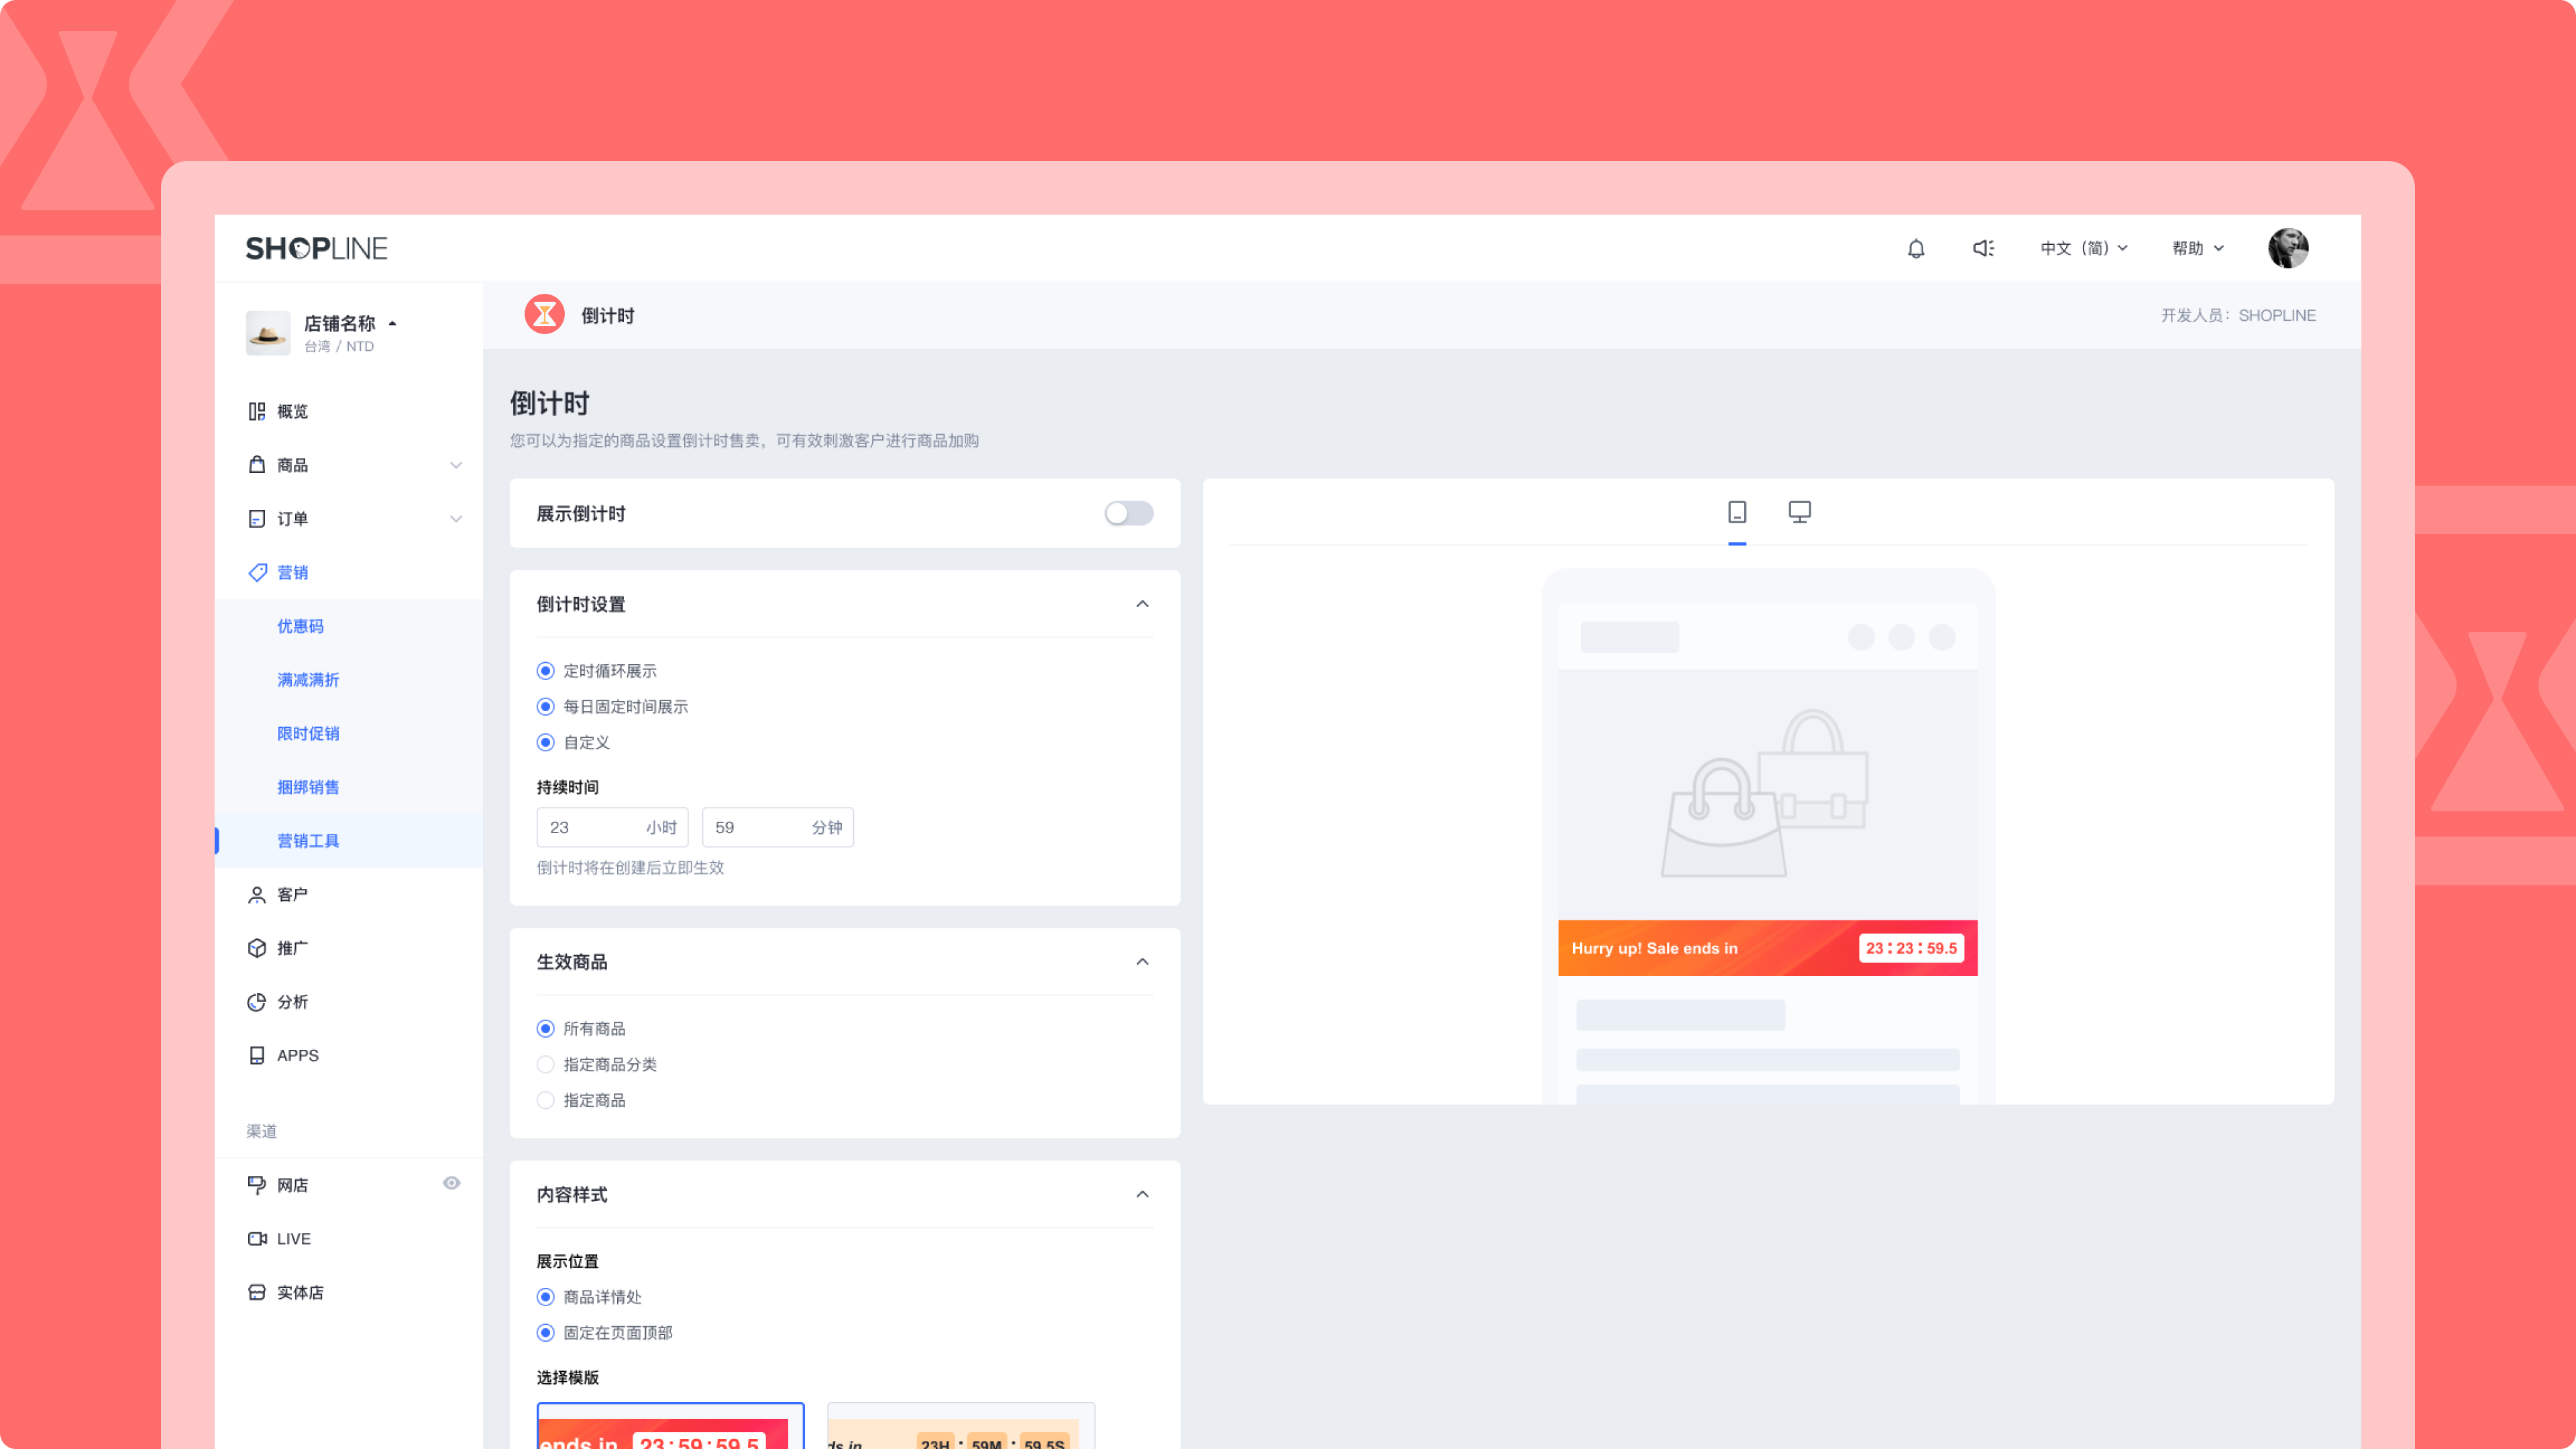Click the 店铺名称 store switcher
Screen dimensions: 2576x1449
[340, 324]
